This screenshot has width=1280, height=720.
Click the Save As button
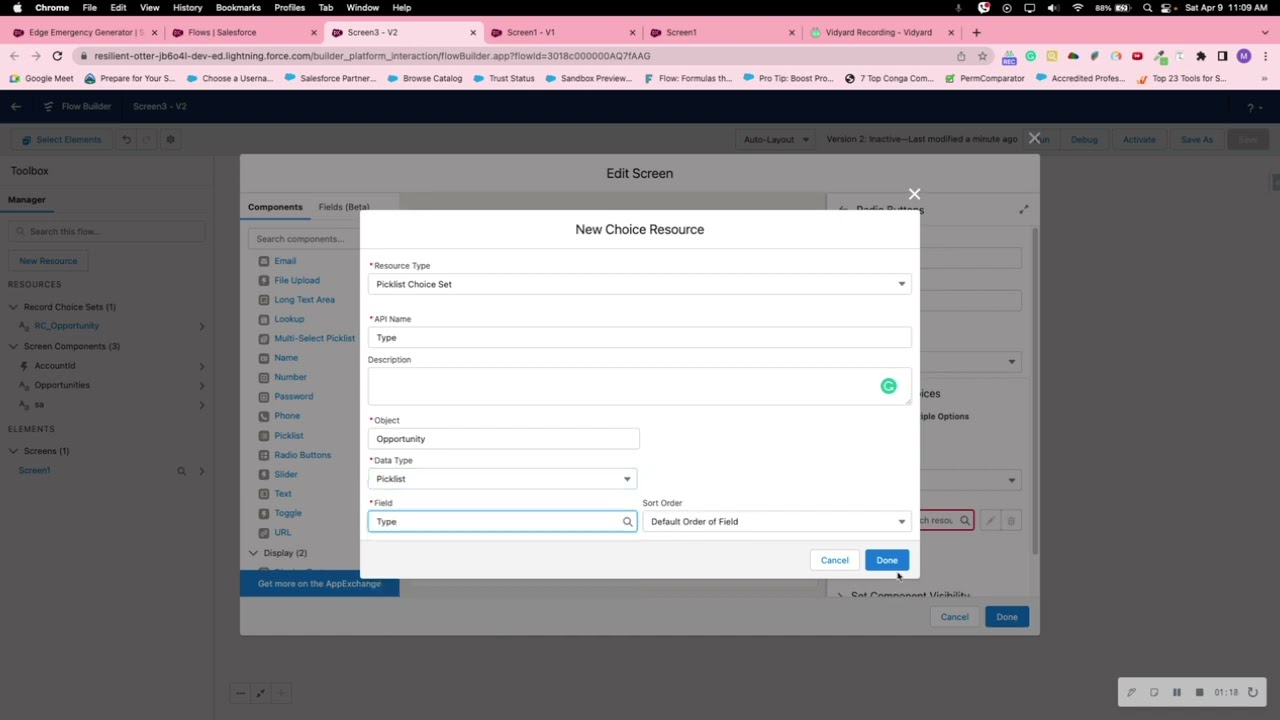point(1196,139)
